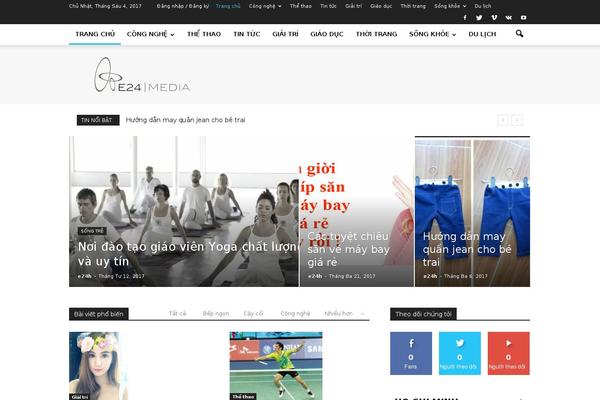The width and height of the screenshot is (600, 400).
Task: Click the Sống trẻ category badge
Action: click(x=92, y=231)
